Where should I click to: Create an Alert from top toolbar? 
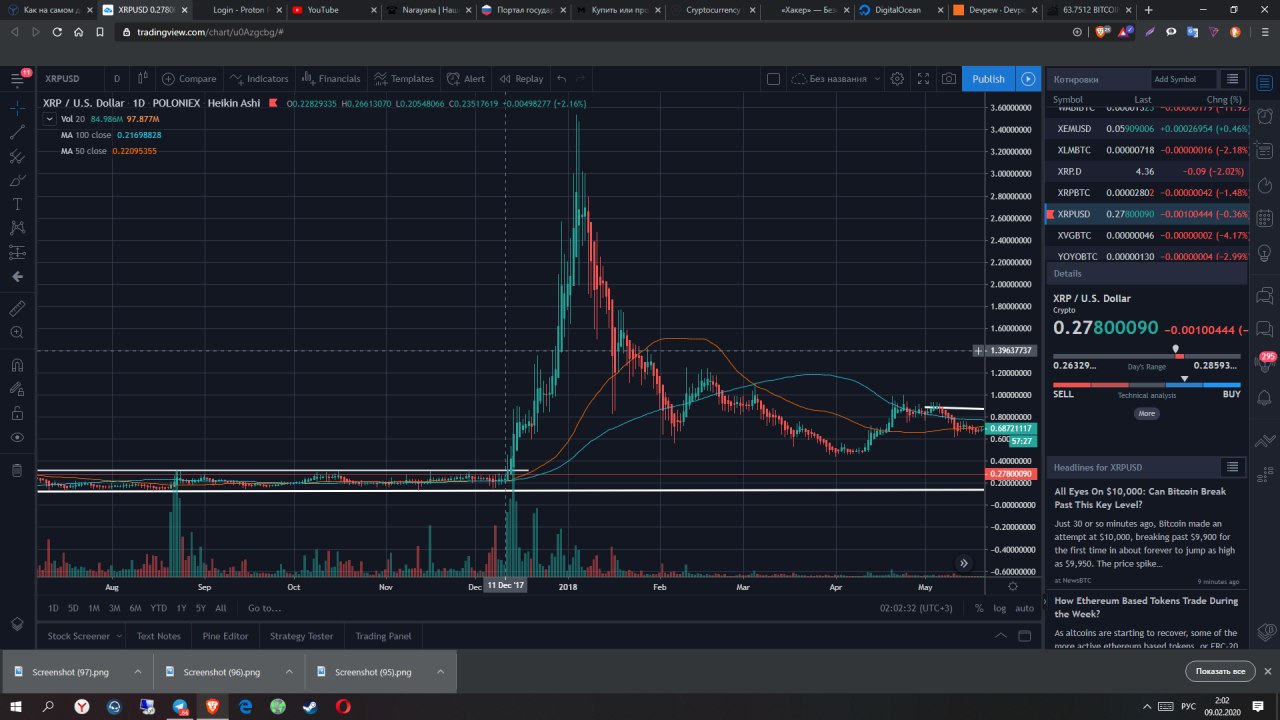466,79
